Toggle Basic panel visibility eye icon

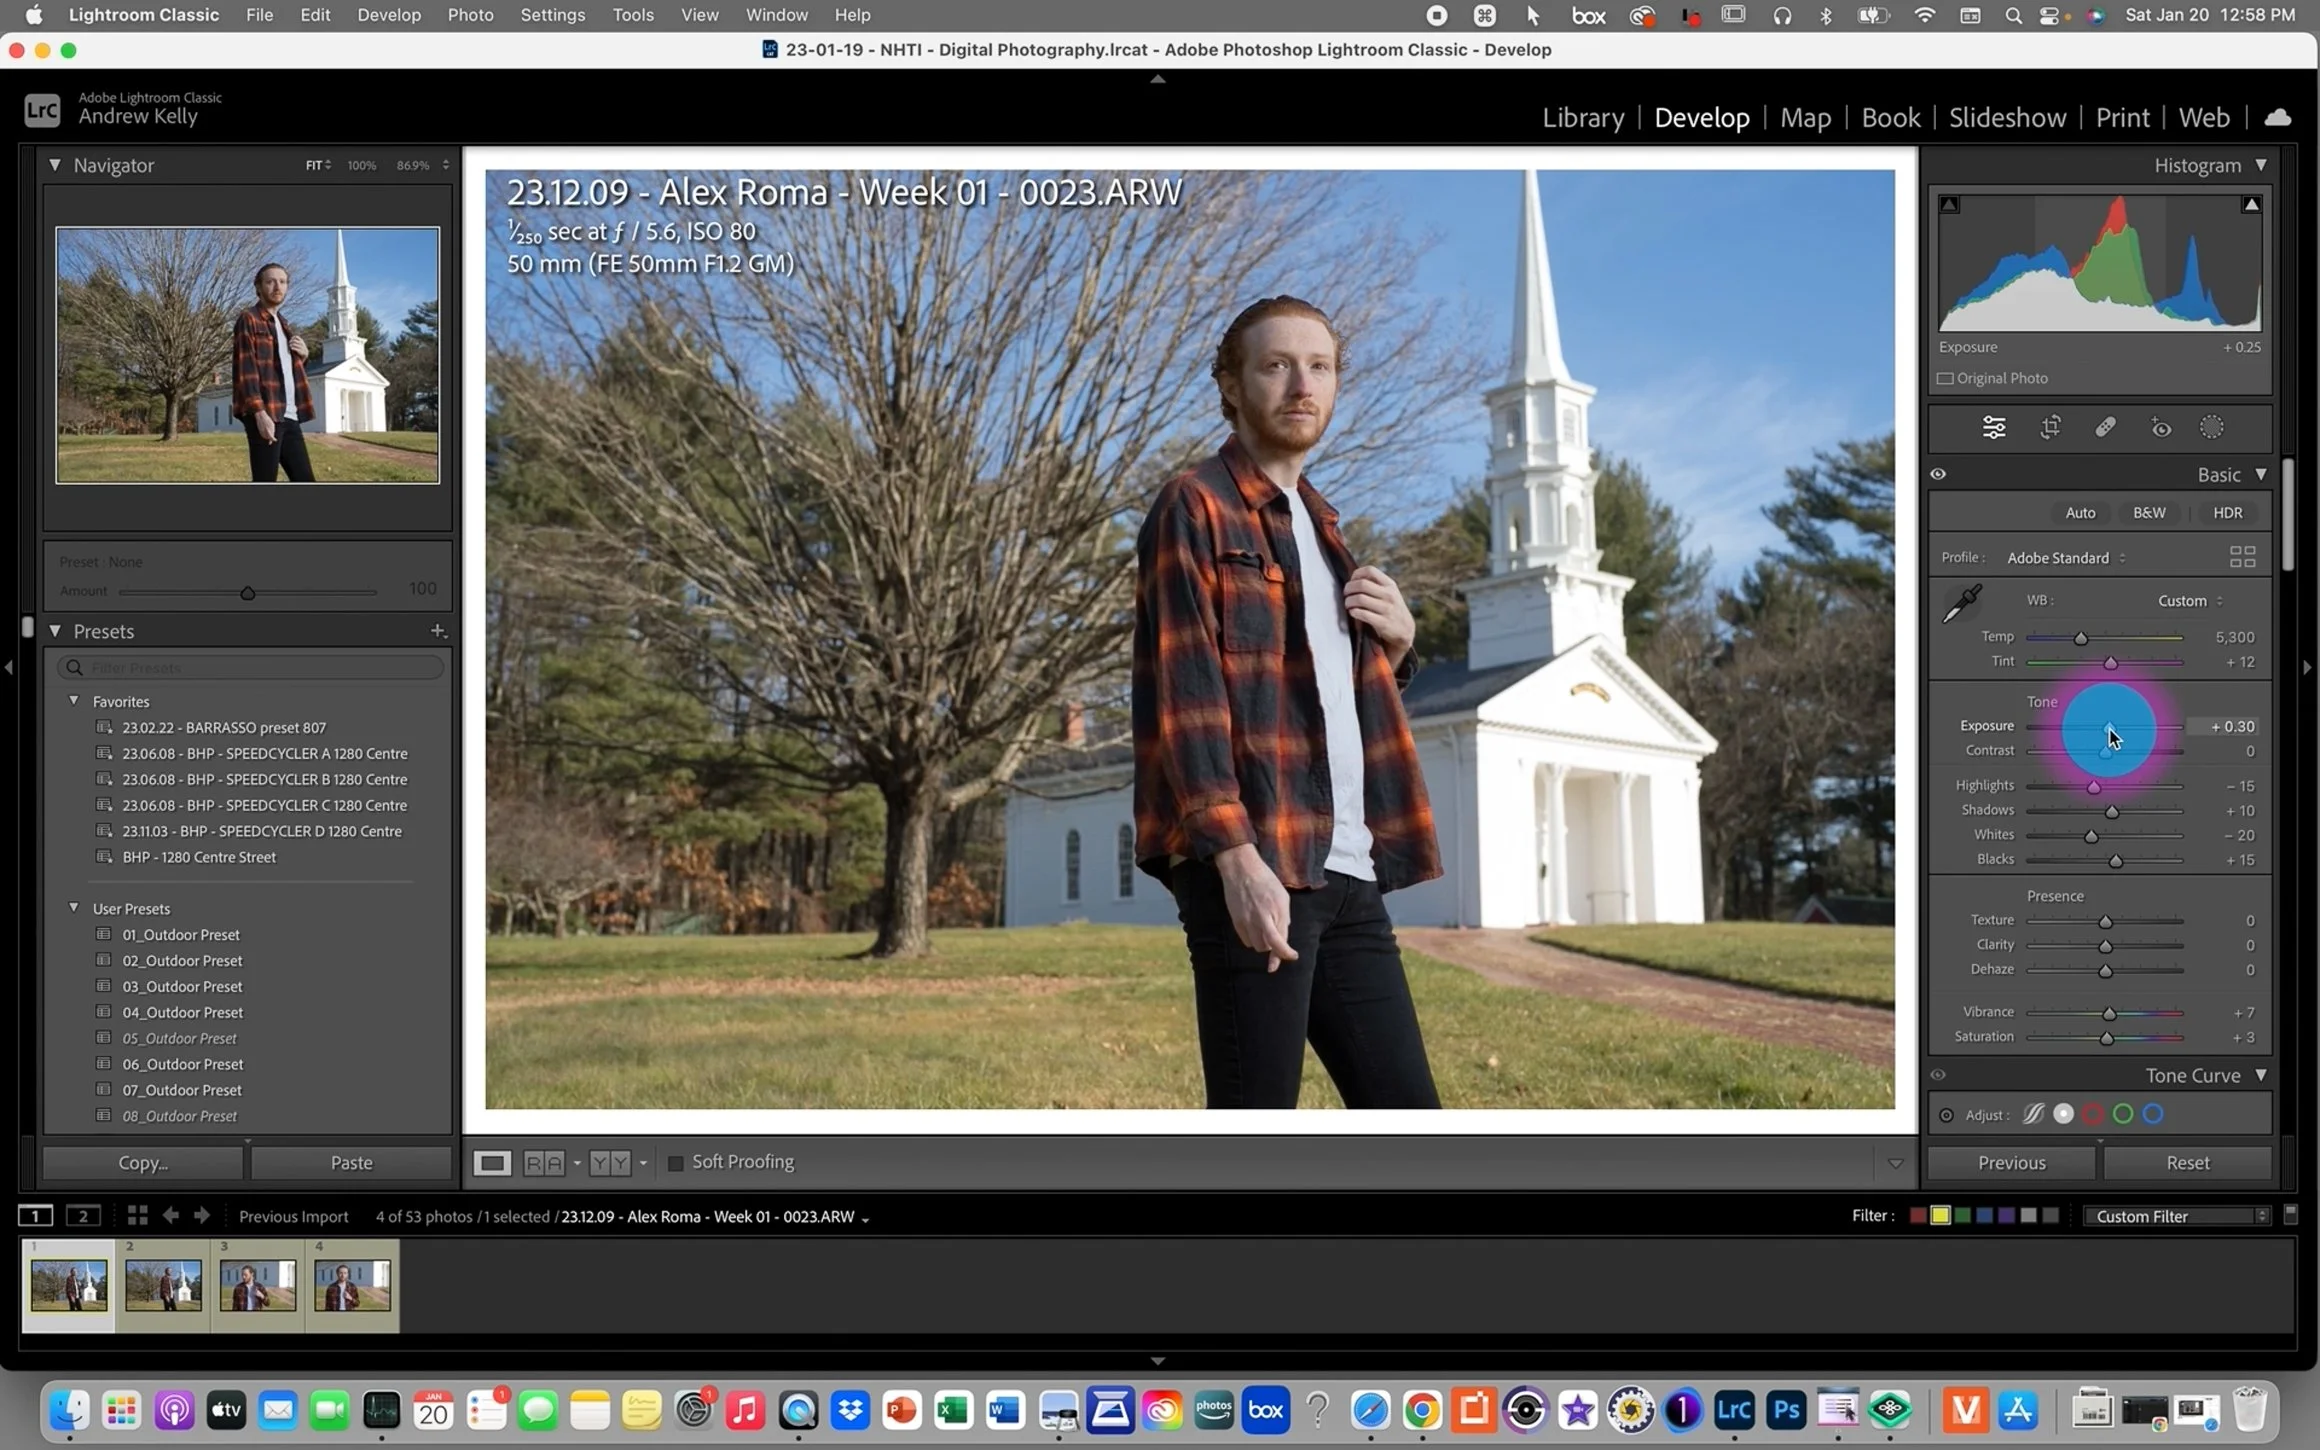[x=1938, y=474]
